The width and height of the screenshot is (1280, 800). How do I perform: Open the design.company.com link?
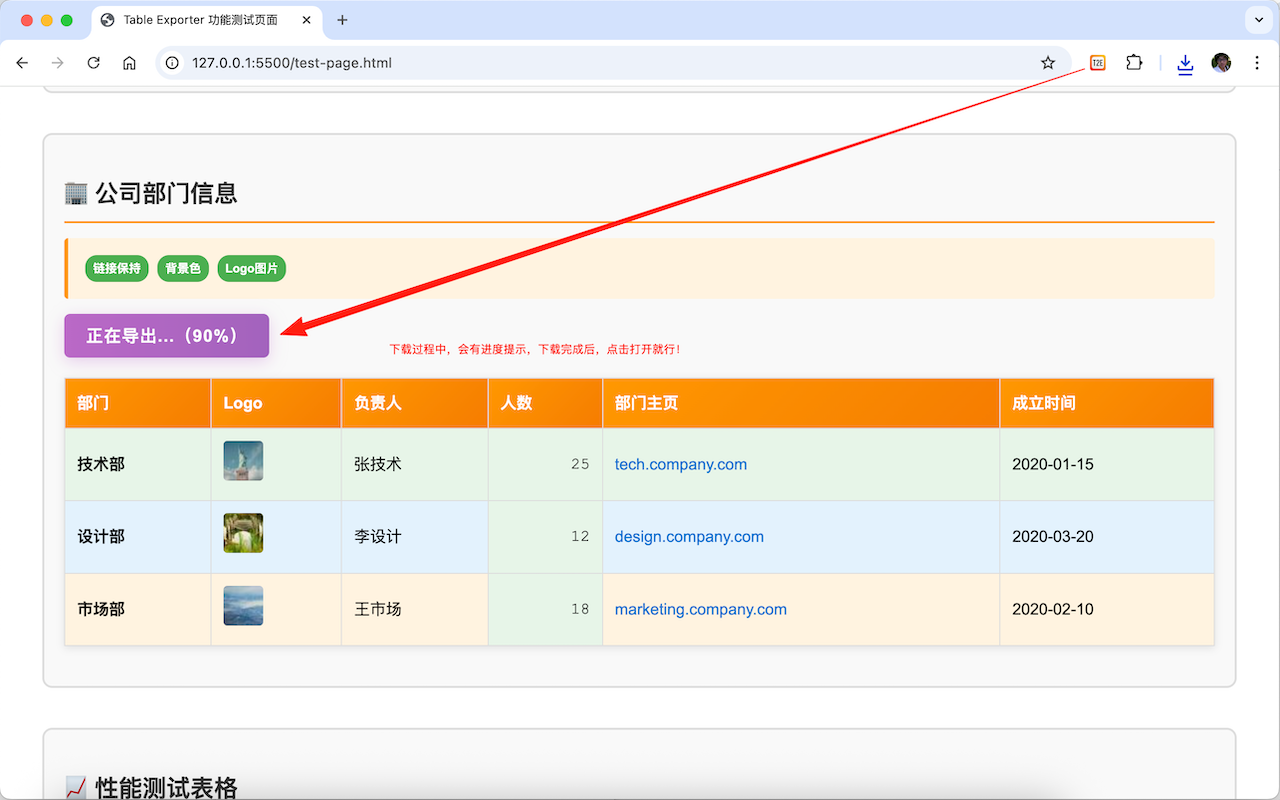(x=689, y=537)
